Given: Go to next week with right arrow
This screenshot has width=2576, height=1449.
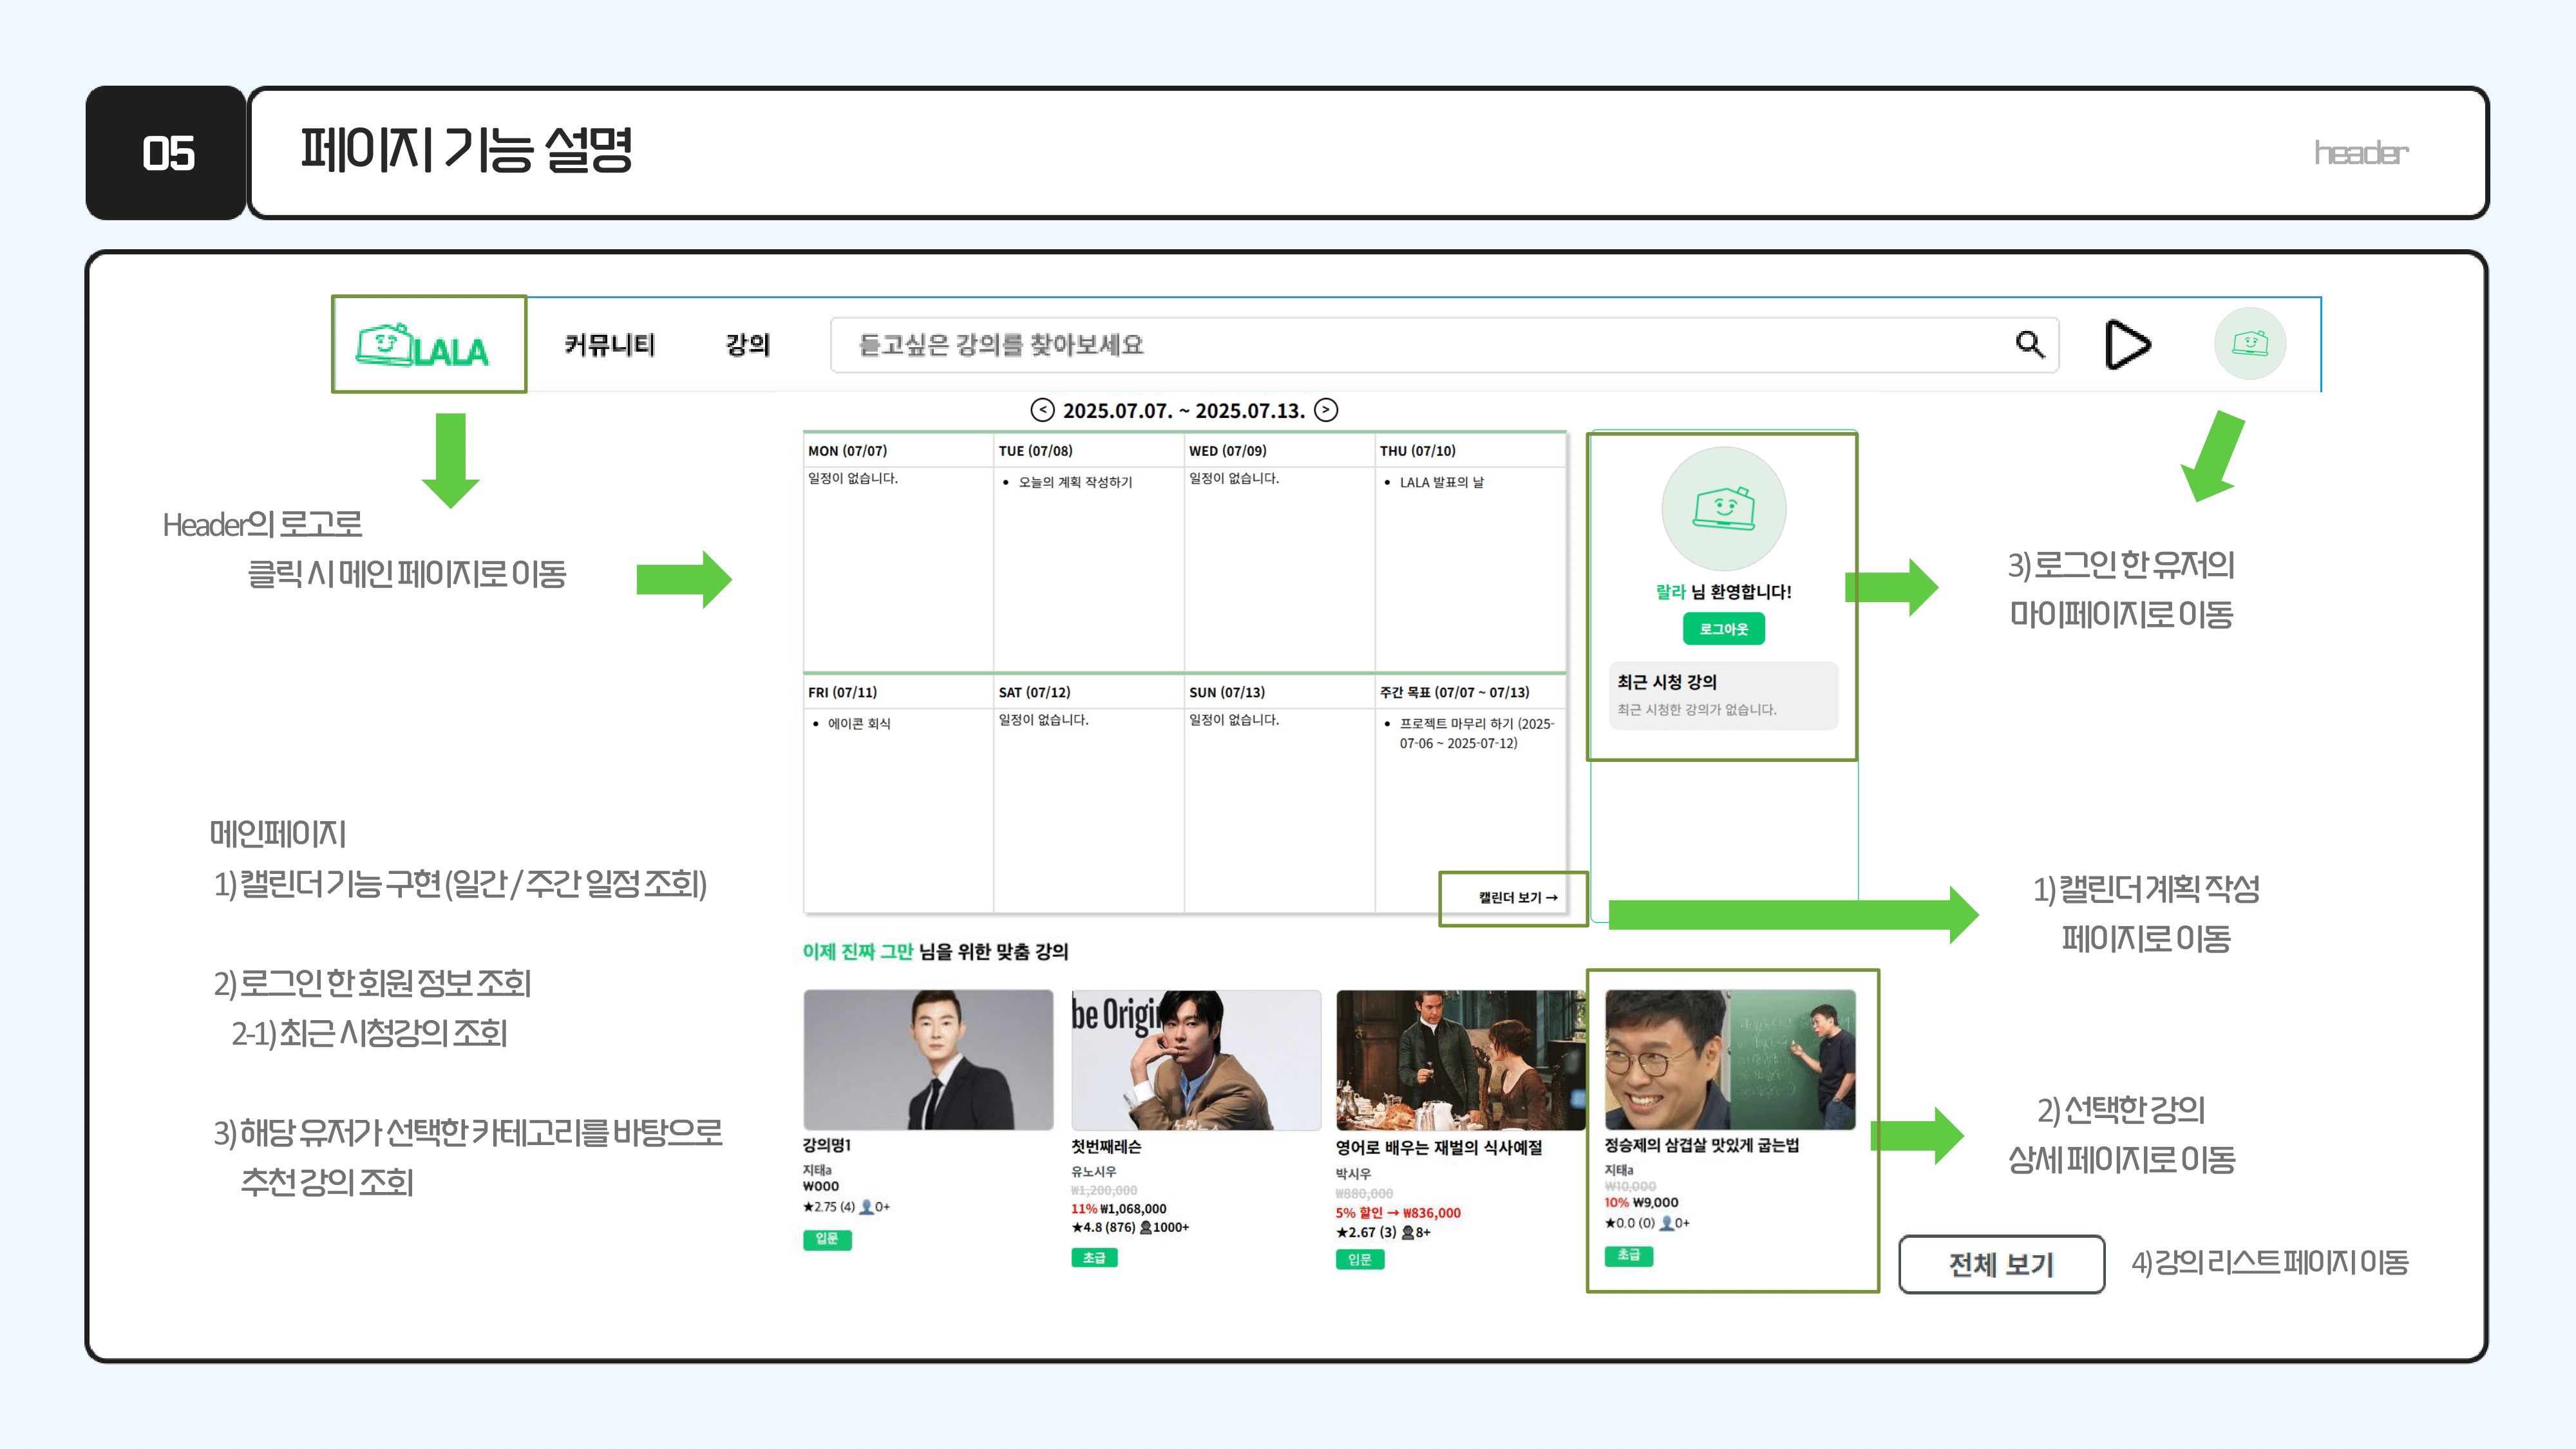Looking at the screenshot, I should pos(1326,410).
